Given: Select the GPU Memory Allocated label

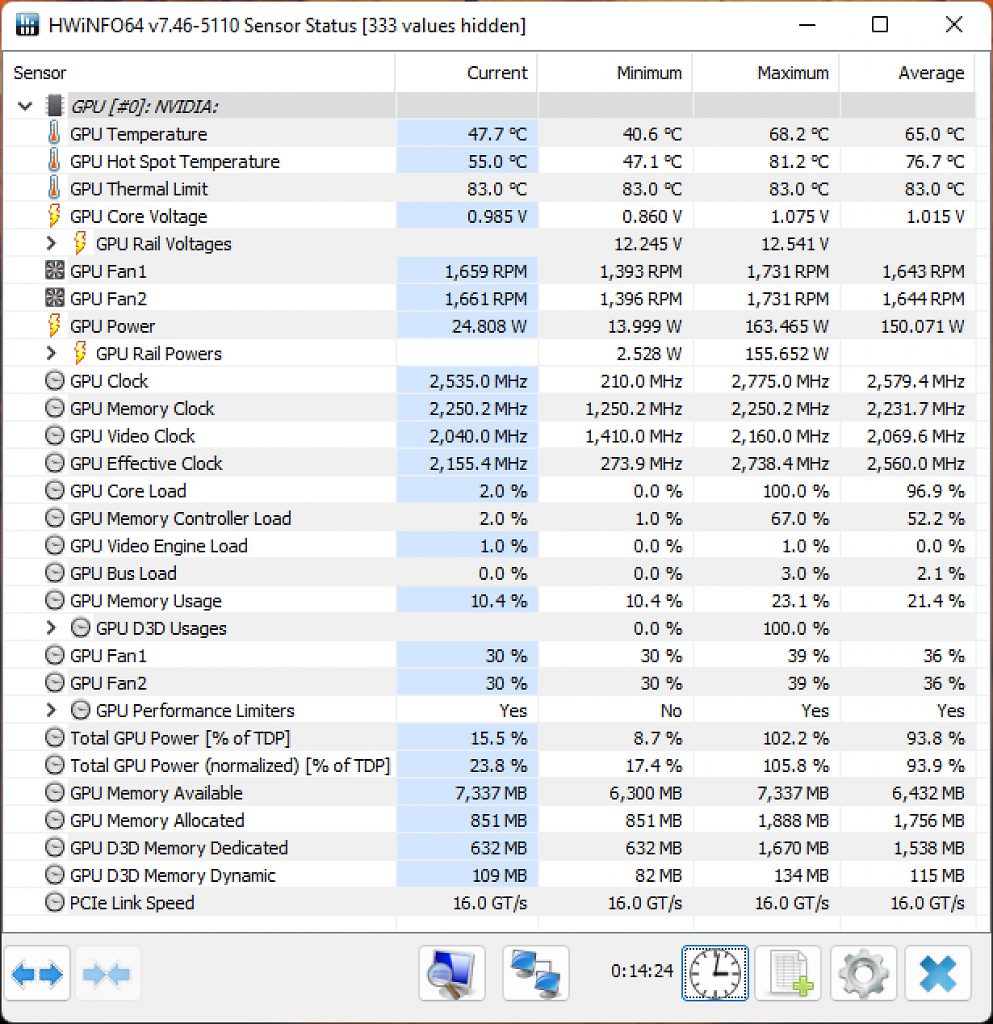Looking at the screenshot, I should pos(157,820).
